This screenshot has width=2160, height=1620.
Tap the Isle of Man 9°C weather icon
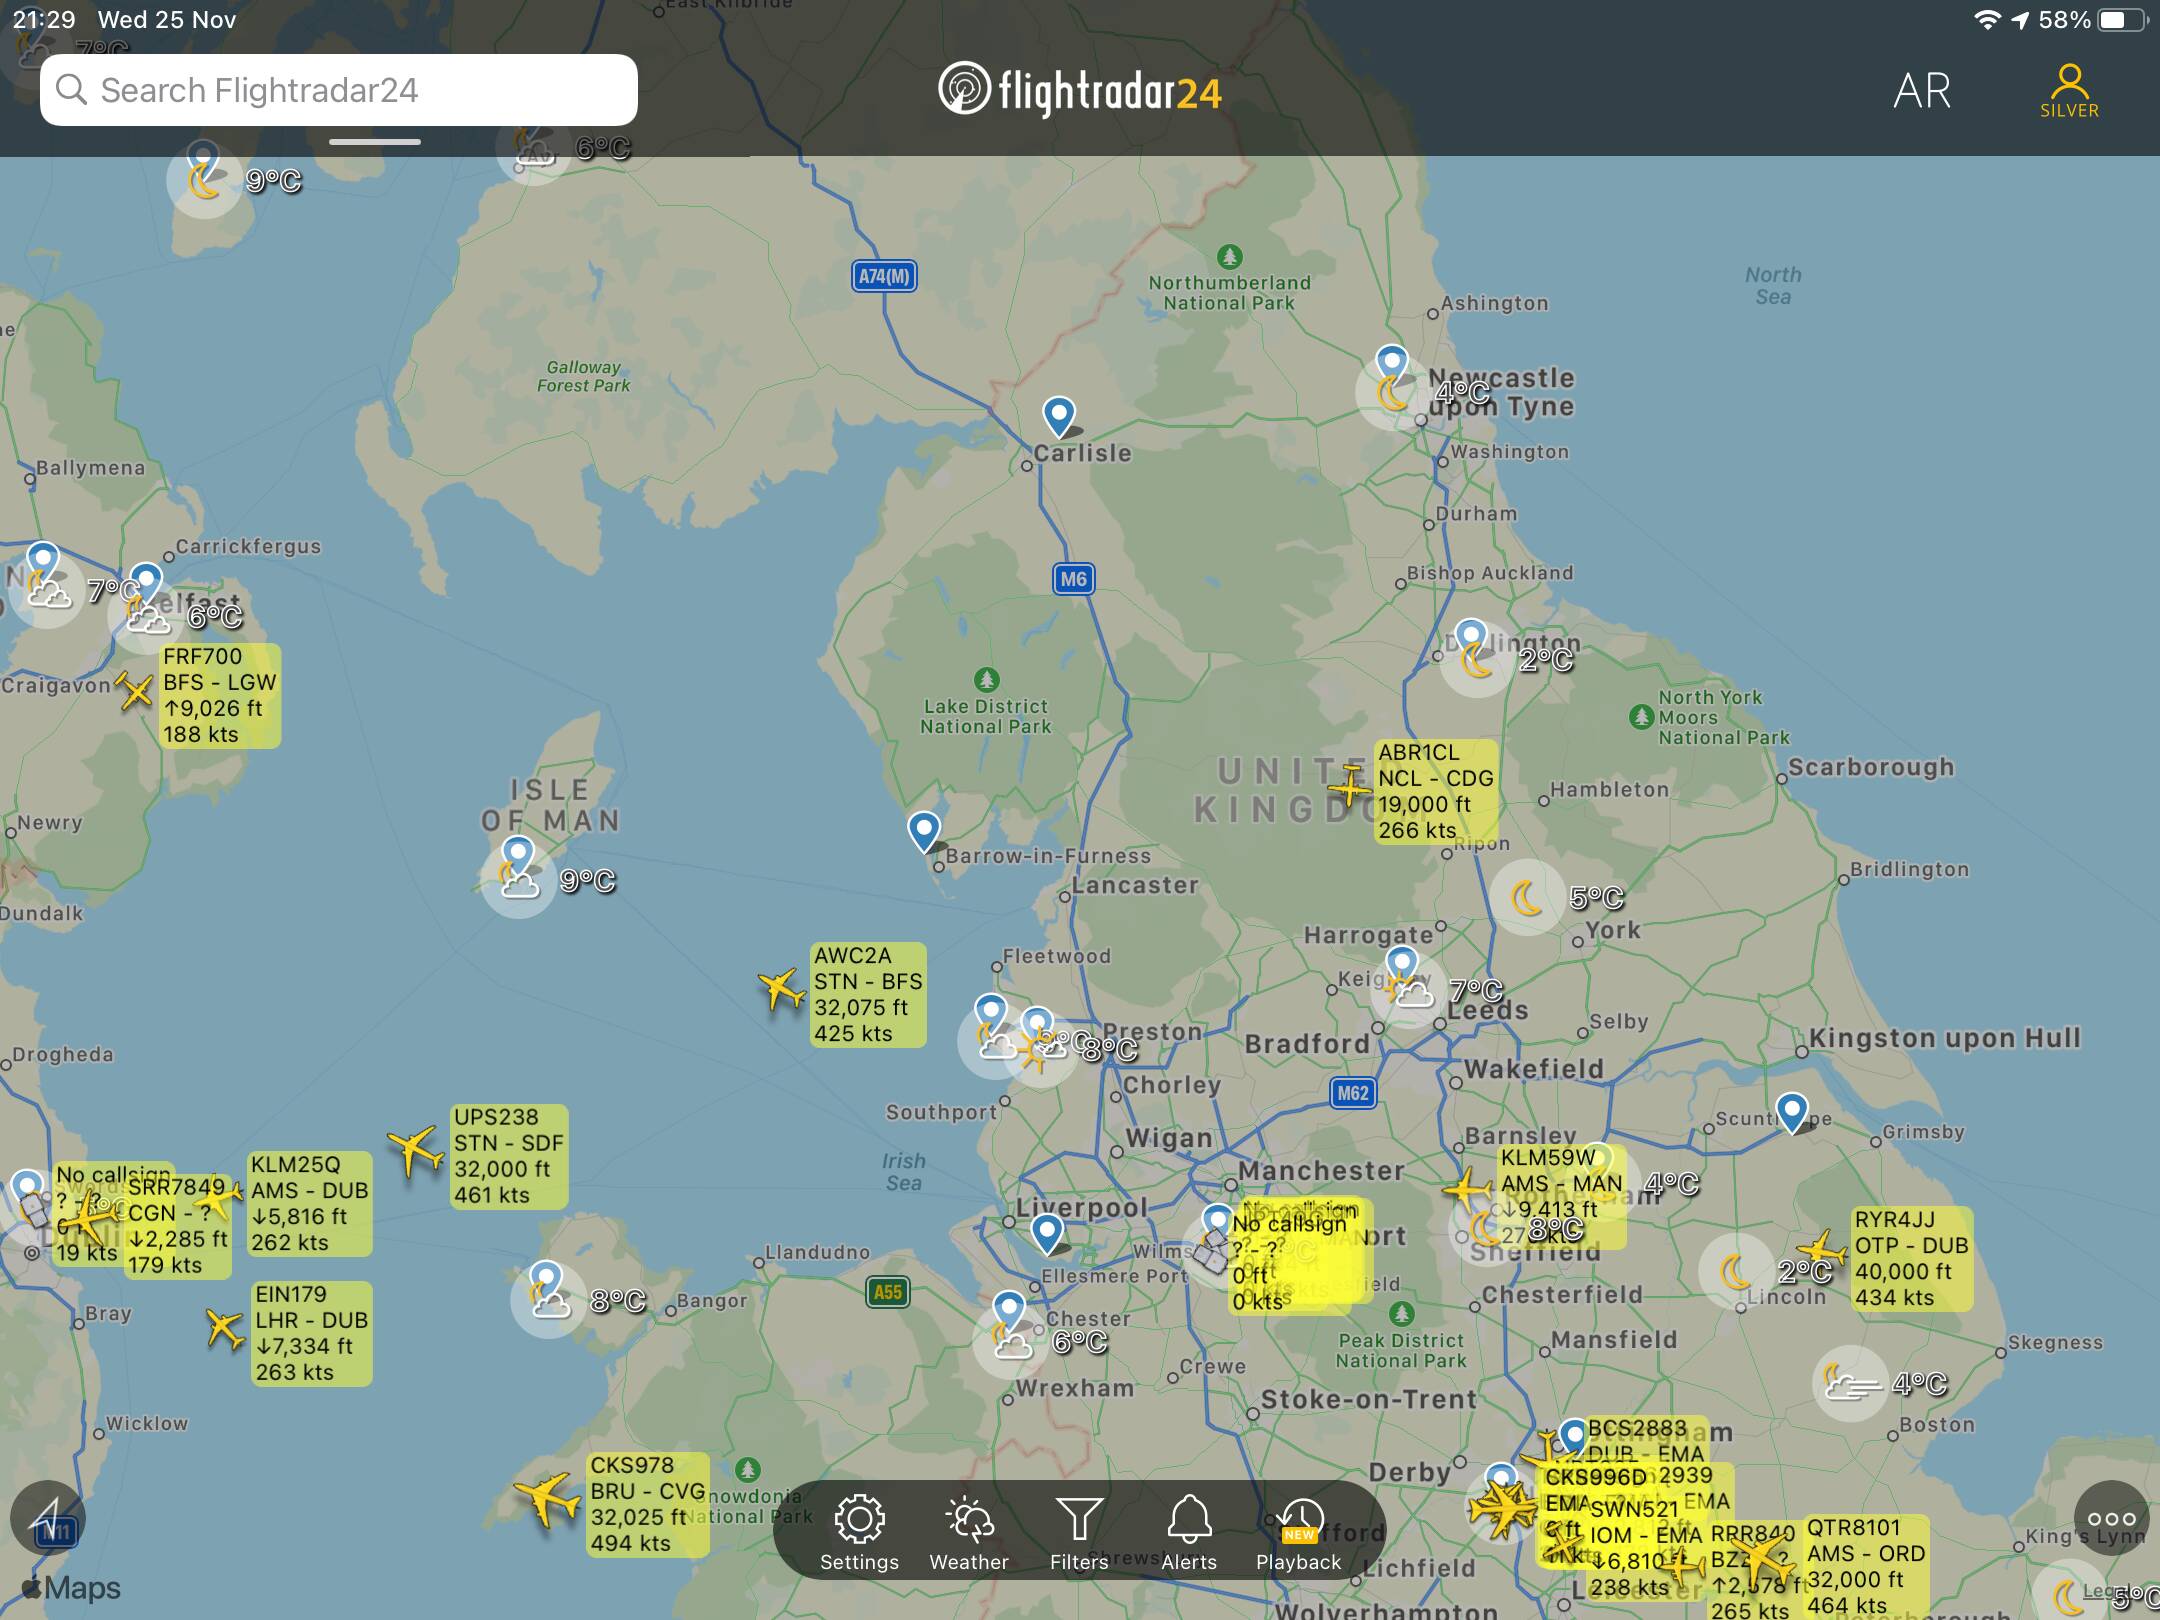click(x=519, y=882)
